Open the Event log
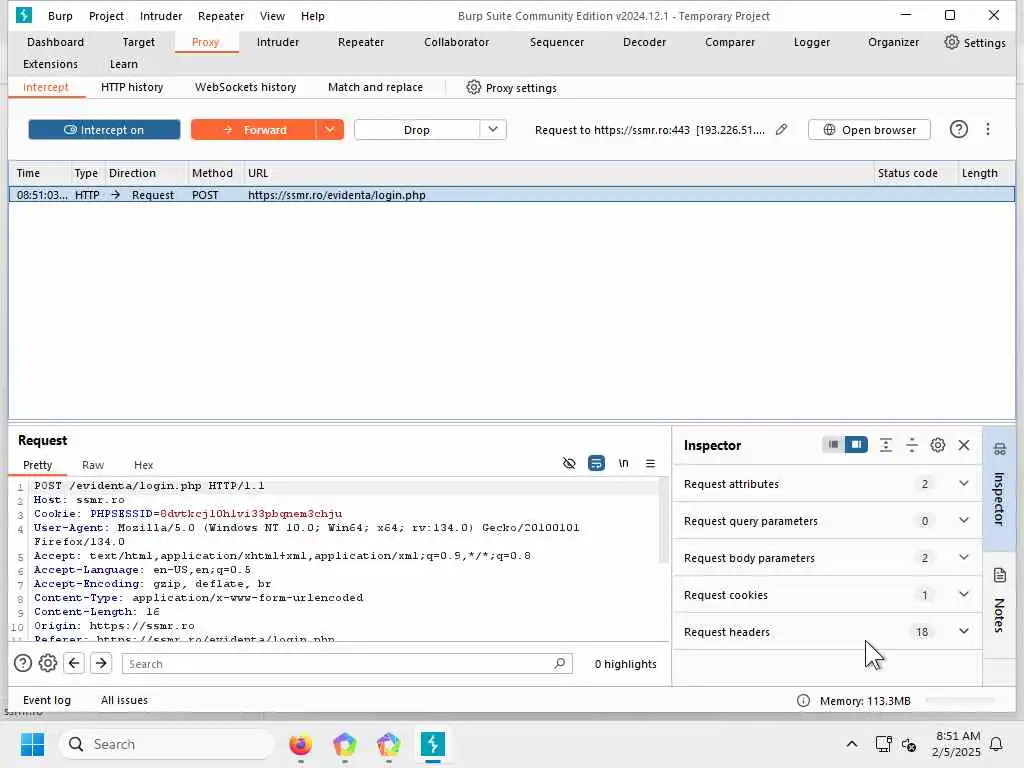This screenshot has height=768, width=1024. pyautogui.click(x=46, y=700)
